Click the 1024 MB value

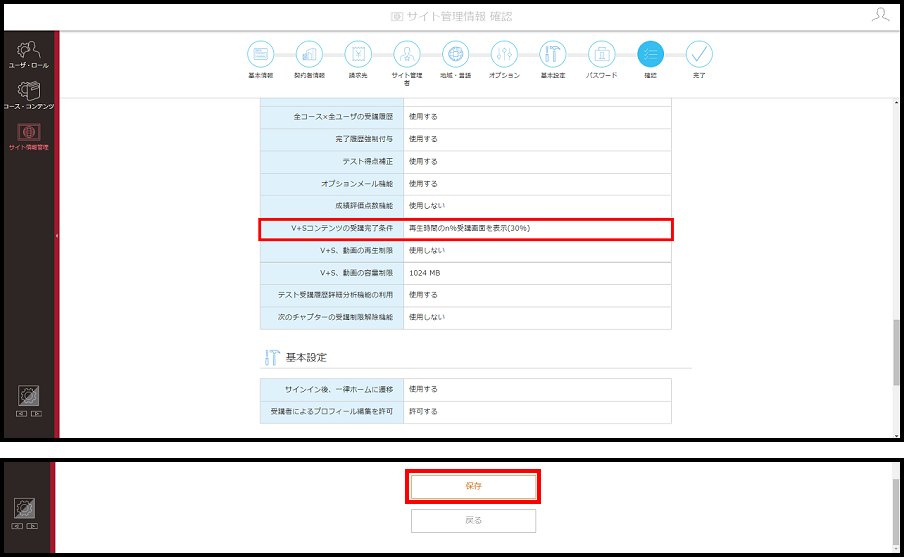click(x=425, y=273)
